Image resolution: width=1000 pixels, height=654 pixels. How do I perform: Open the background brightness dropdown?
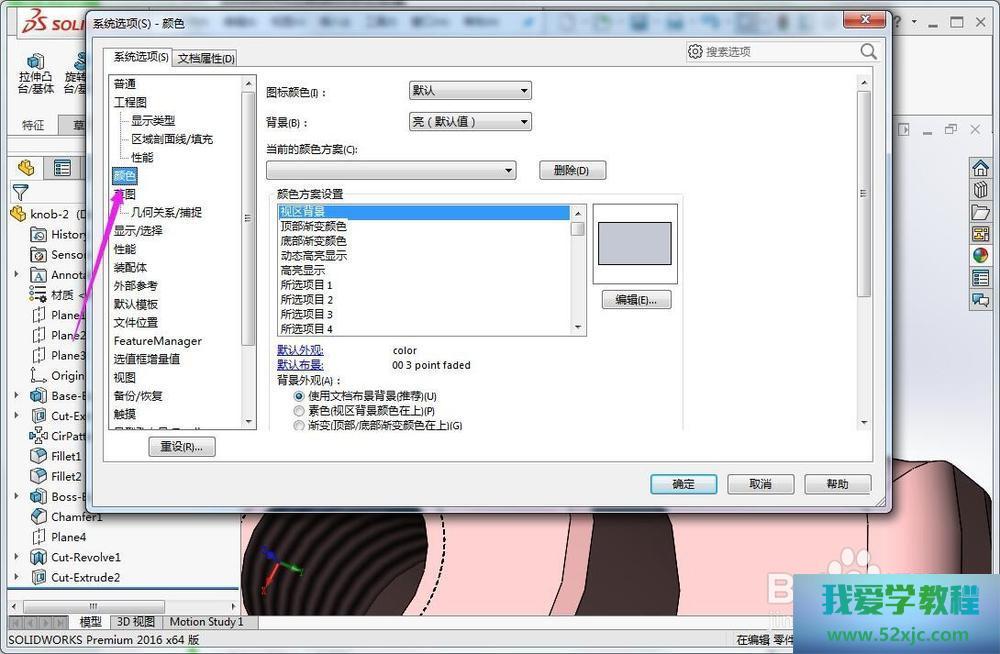click(x=470, y=122)
